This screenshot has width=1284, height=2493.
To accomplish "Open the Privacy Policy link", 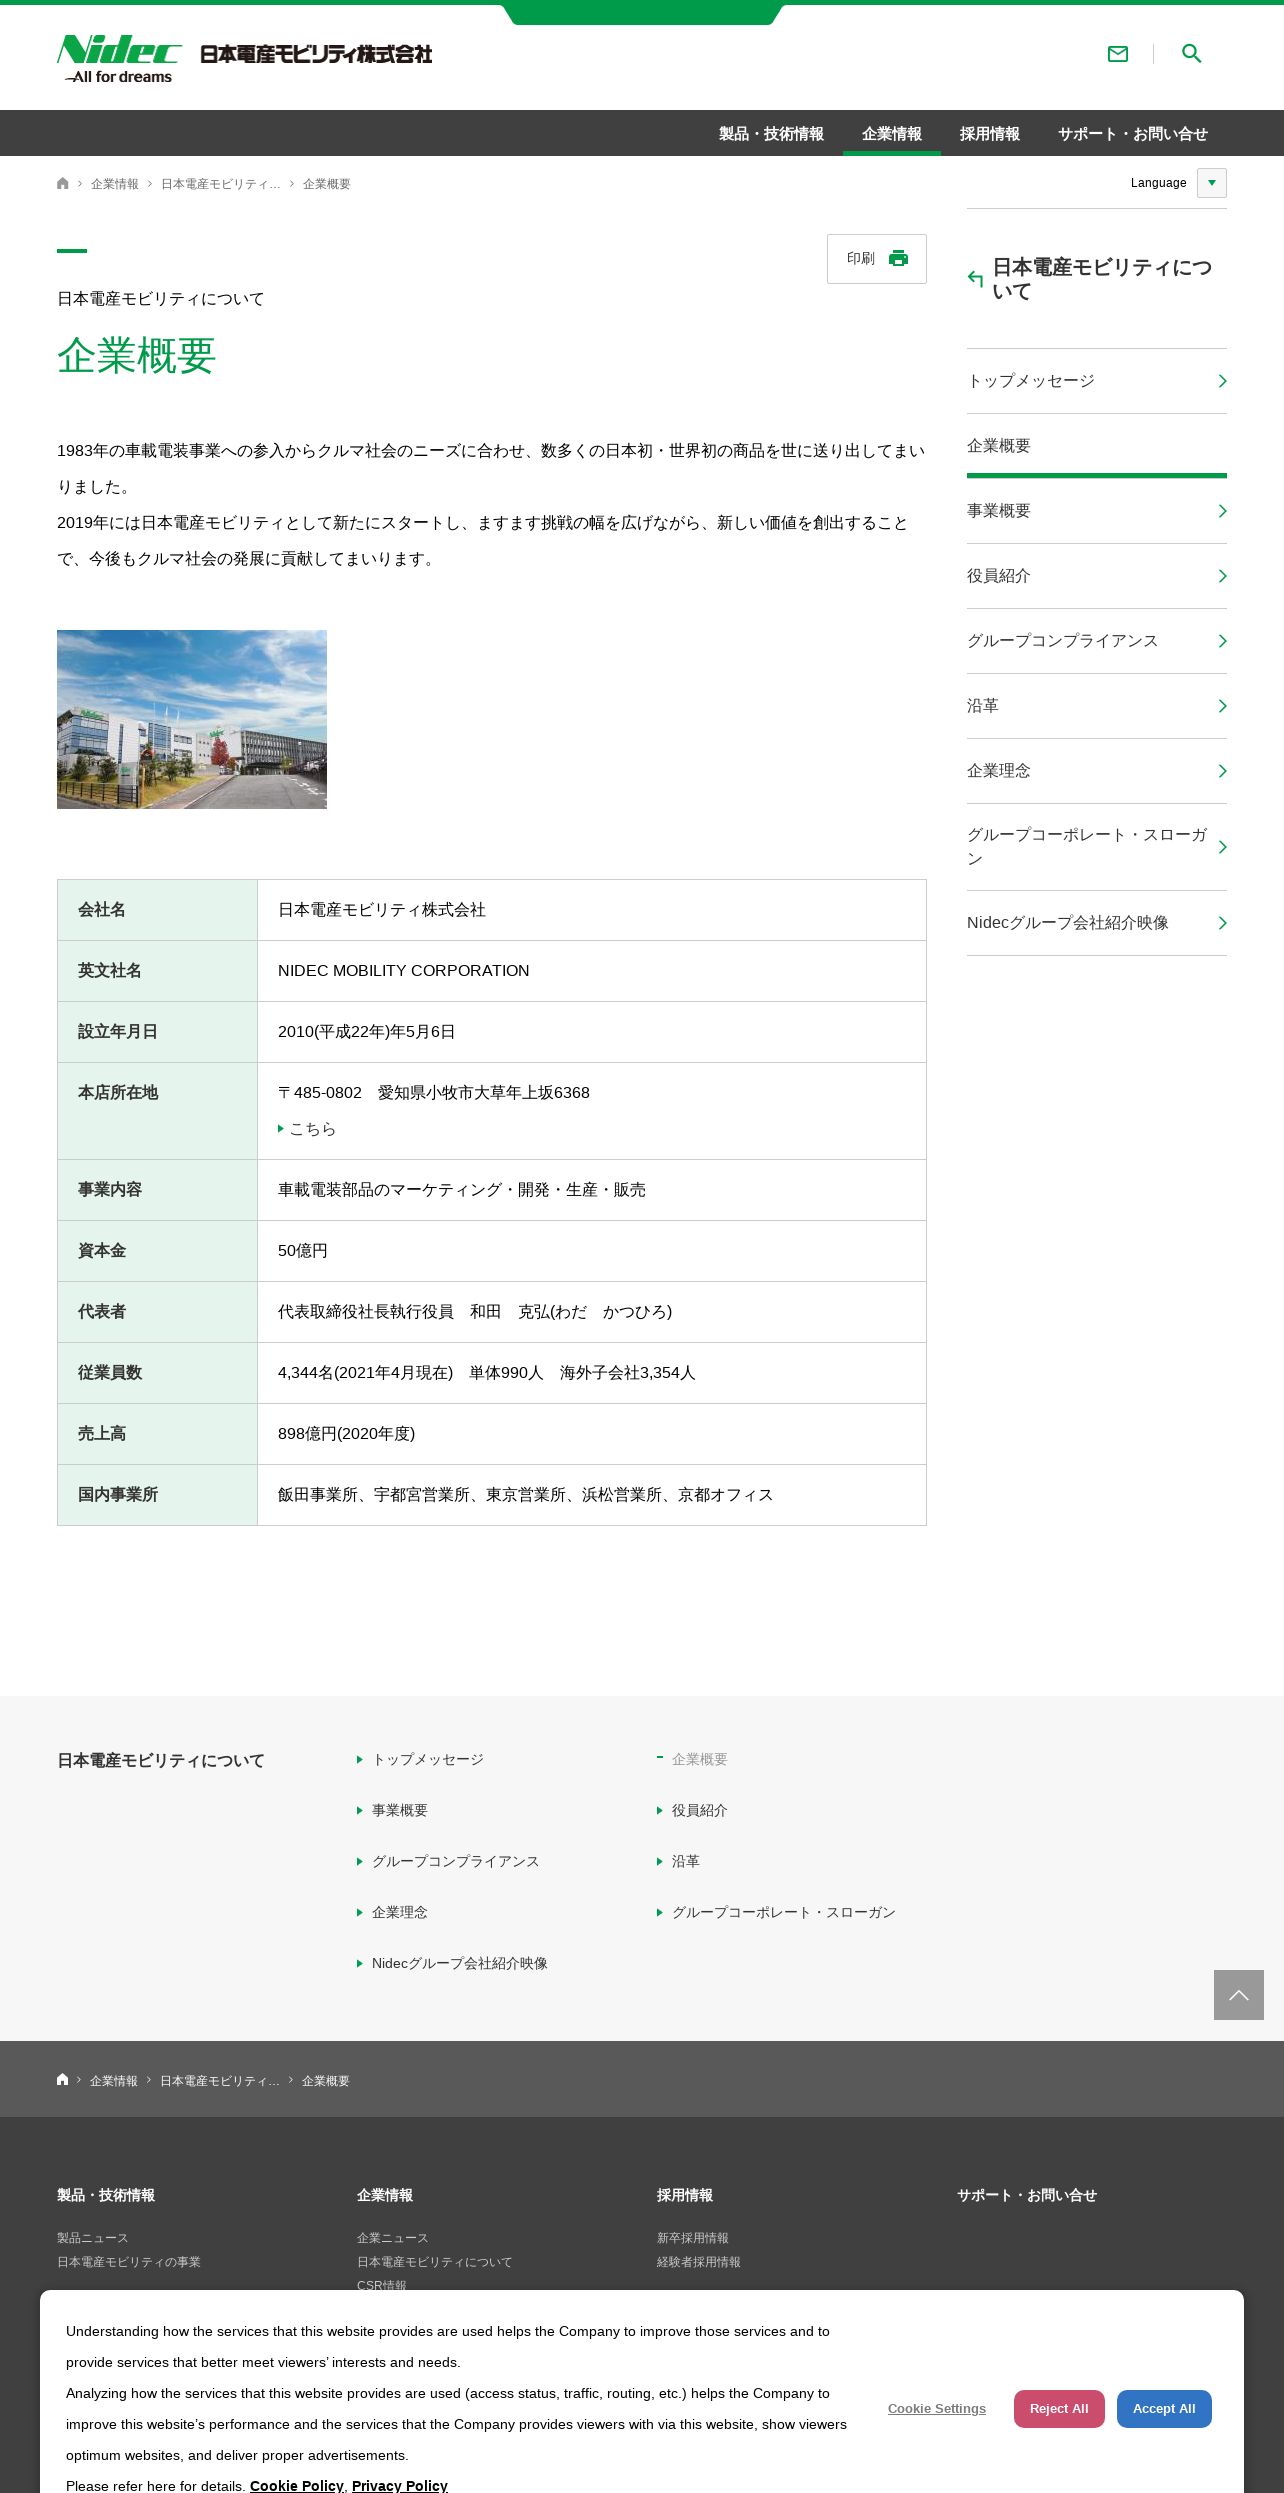I will [x=400, y=2486].
